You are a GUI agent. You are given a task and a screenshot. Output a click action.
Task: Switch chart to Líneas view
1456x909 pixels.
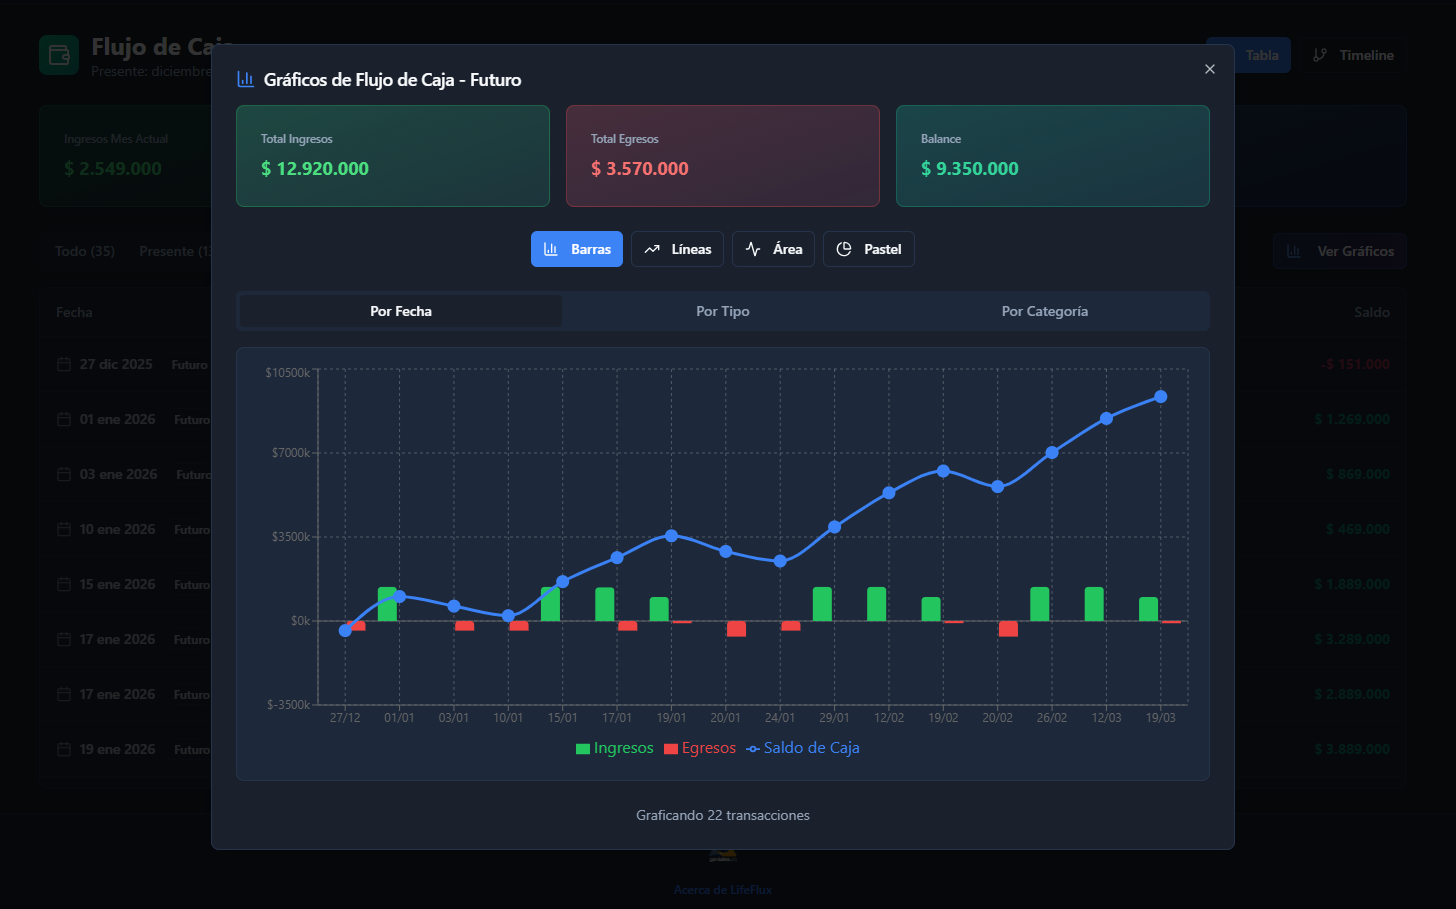(x=677, y=249)
